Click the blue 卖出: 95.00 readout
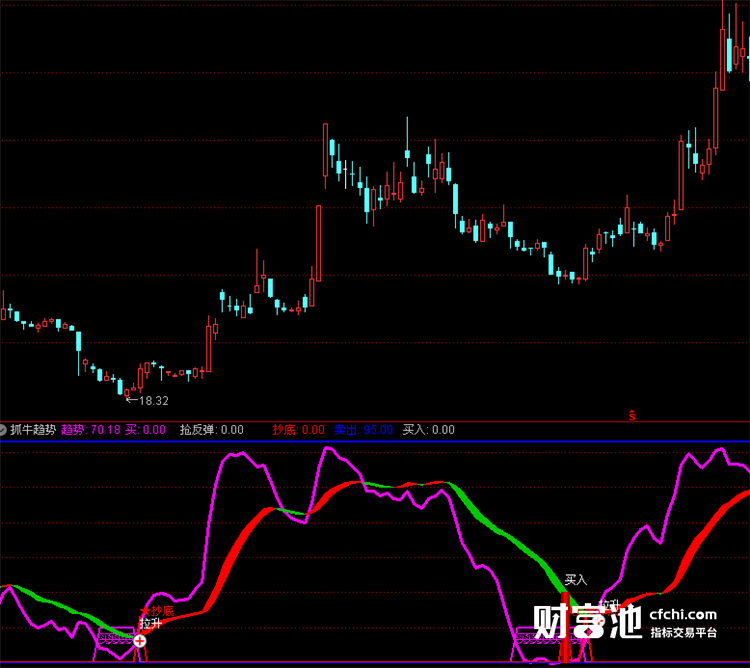The height and width of the screenshot is (668, 750). pyautogui.click(x=364, y=430)
